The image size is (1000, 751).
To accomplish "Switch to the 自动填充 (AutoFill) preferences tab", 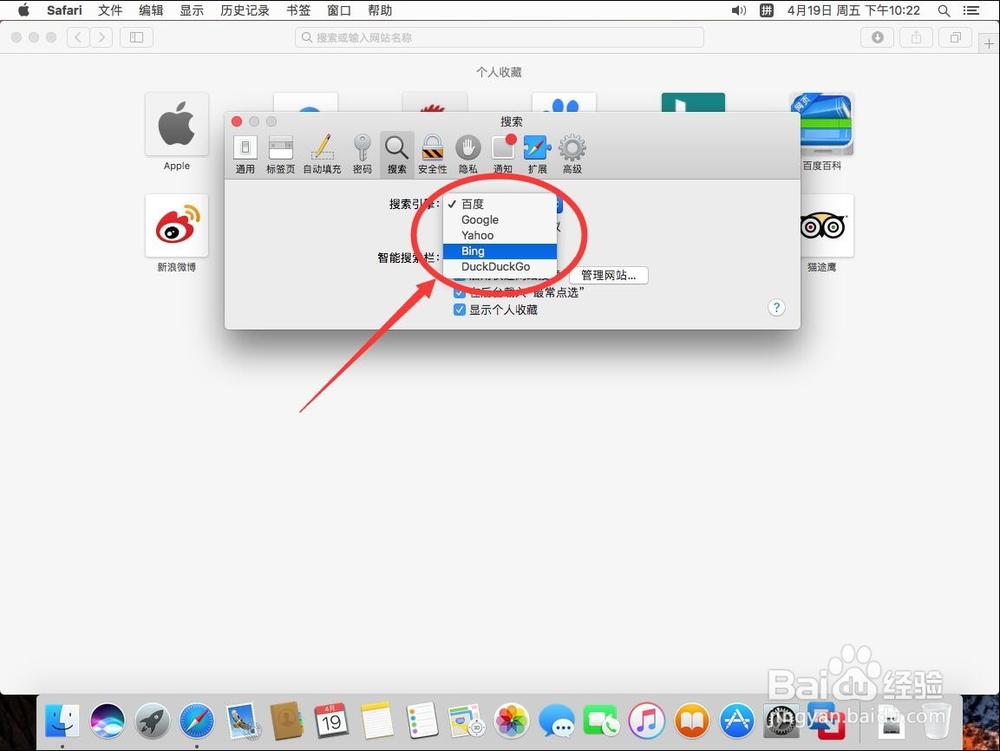I will (322, 154).
